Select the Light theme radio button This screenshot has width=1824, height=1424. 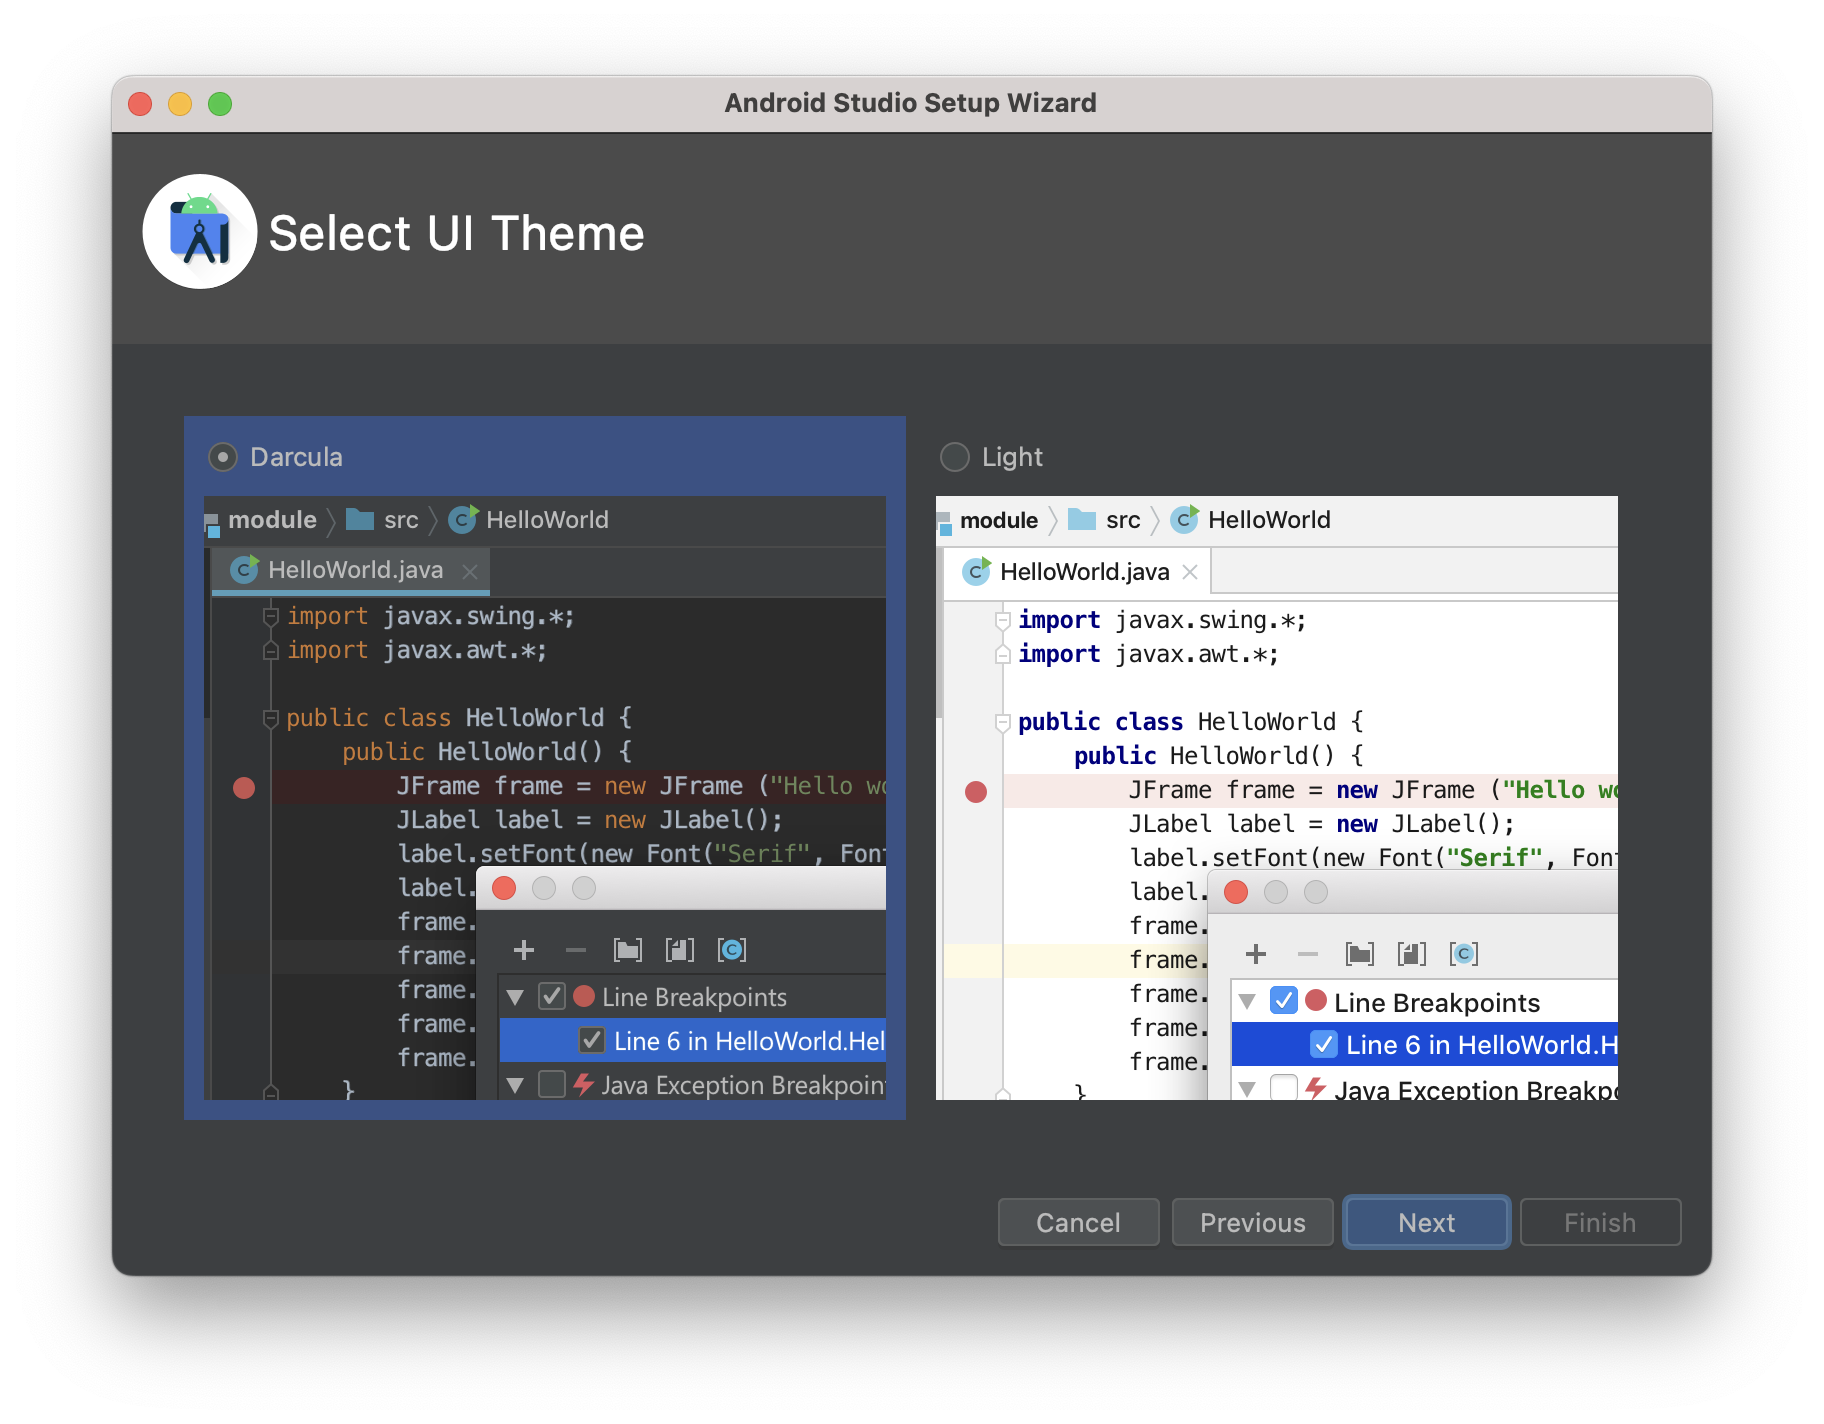click(955, 457)
